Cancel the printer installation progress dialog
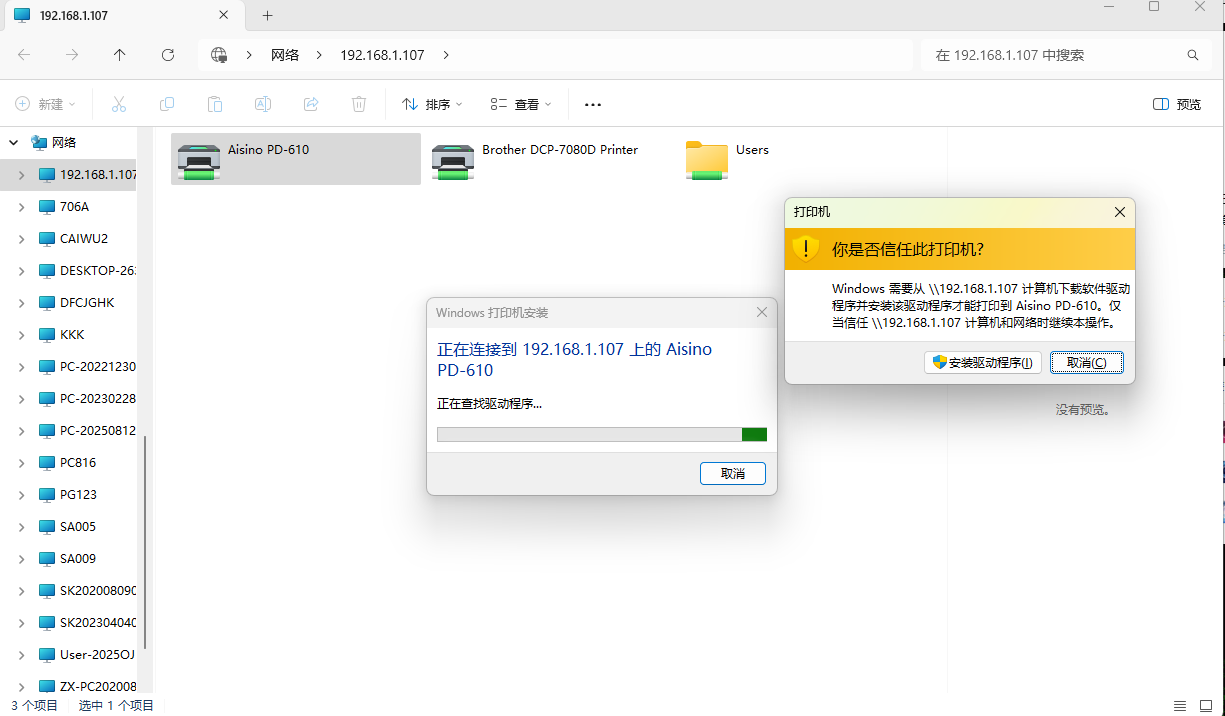This screenshot has height=716, width=1225. 733,473
